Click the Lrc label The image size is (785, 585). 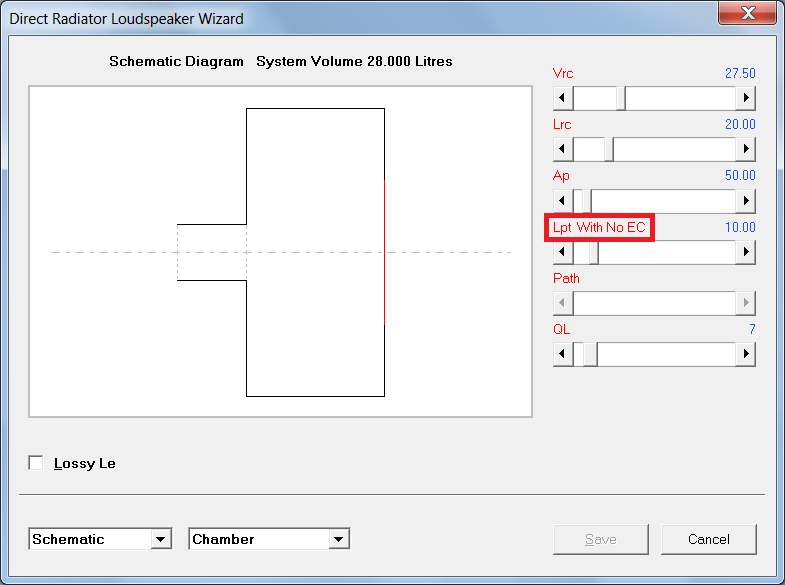562,125
